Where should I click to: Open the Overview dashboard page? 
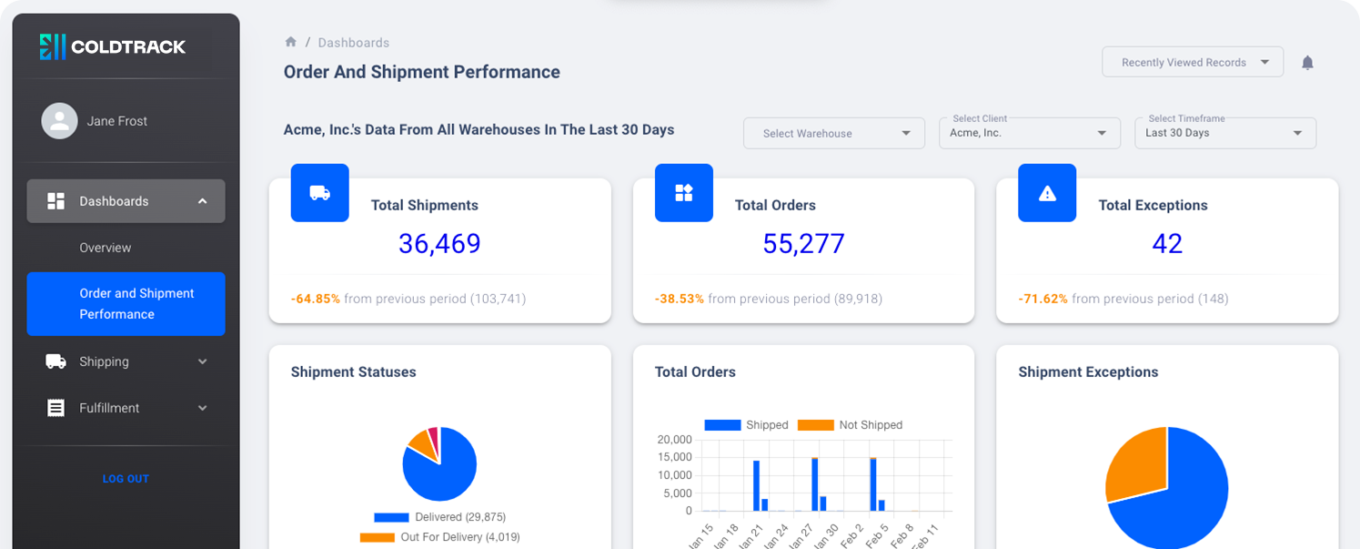[x=106, y=247]
